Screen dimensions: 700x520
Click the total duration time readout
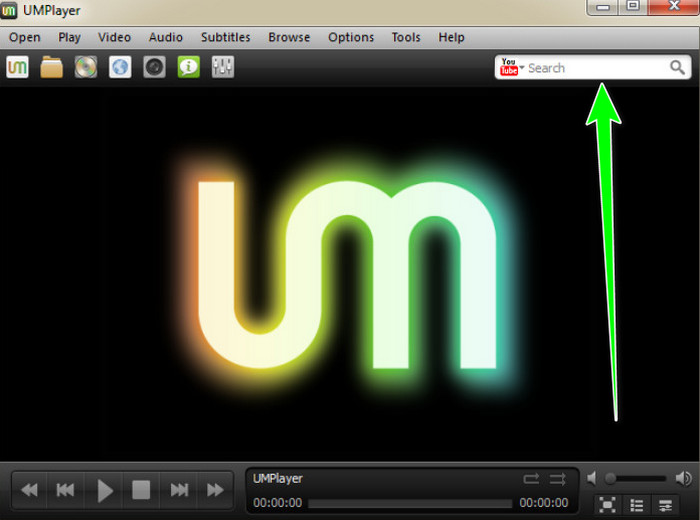(544, 503)
